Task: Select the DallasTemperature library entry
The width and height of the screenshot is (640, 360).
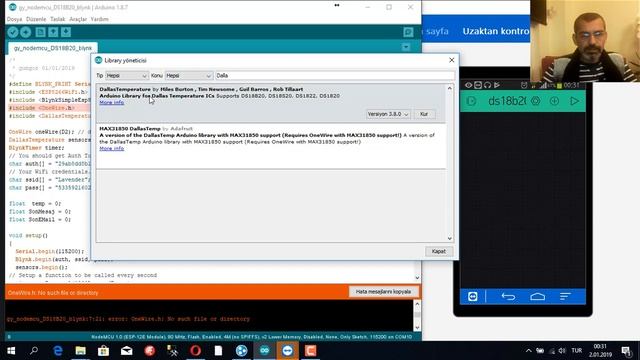Action: tap(271, 103)
